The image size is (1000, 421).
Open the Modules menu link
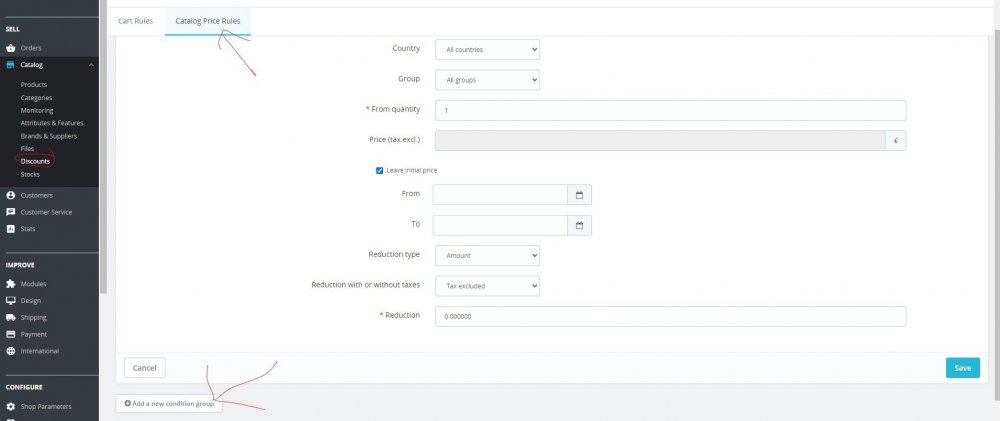pyautogui.click(x=33, y=284)
